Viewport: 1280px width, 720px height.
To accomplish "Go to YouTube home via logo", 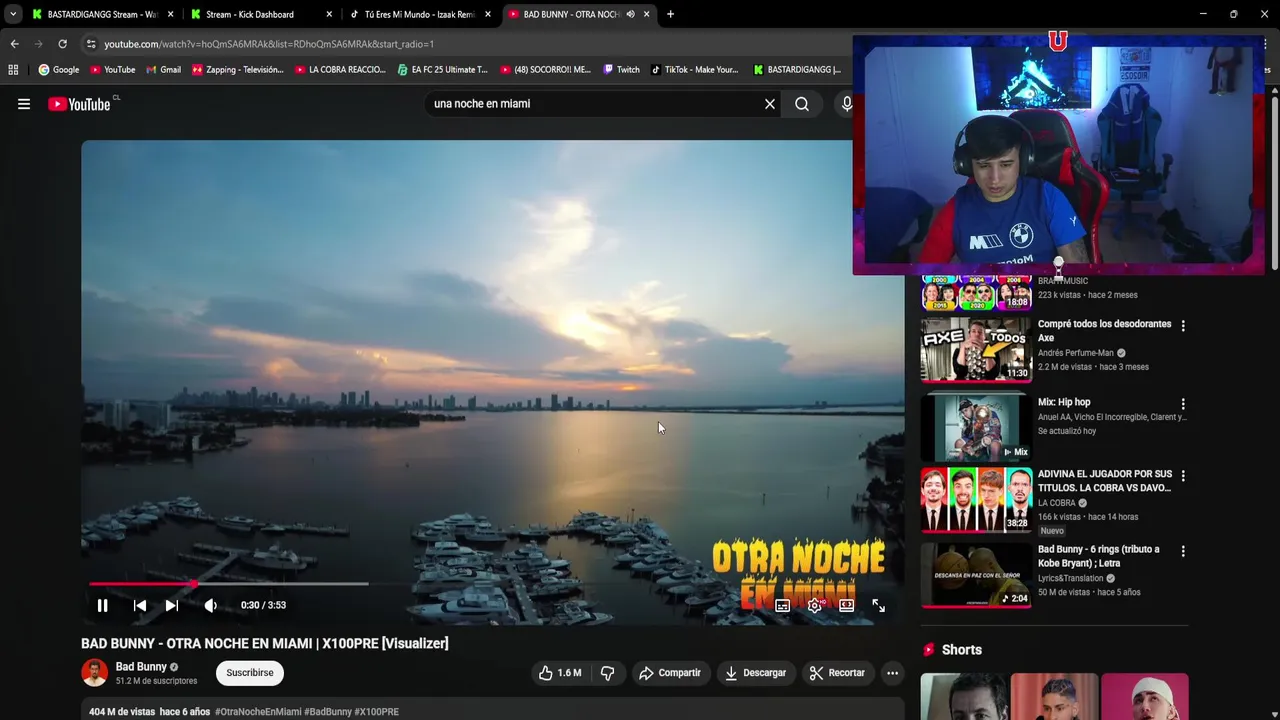I will pos(79,104).
